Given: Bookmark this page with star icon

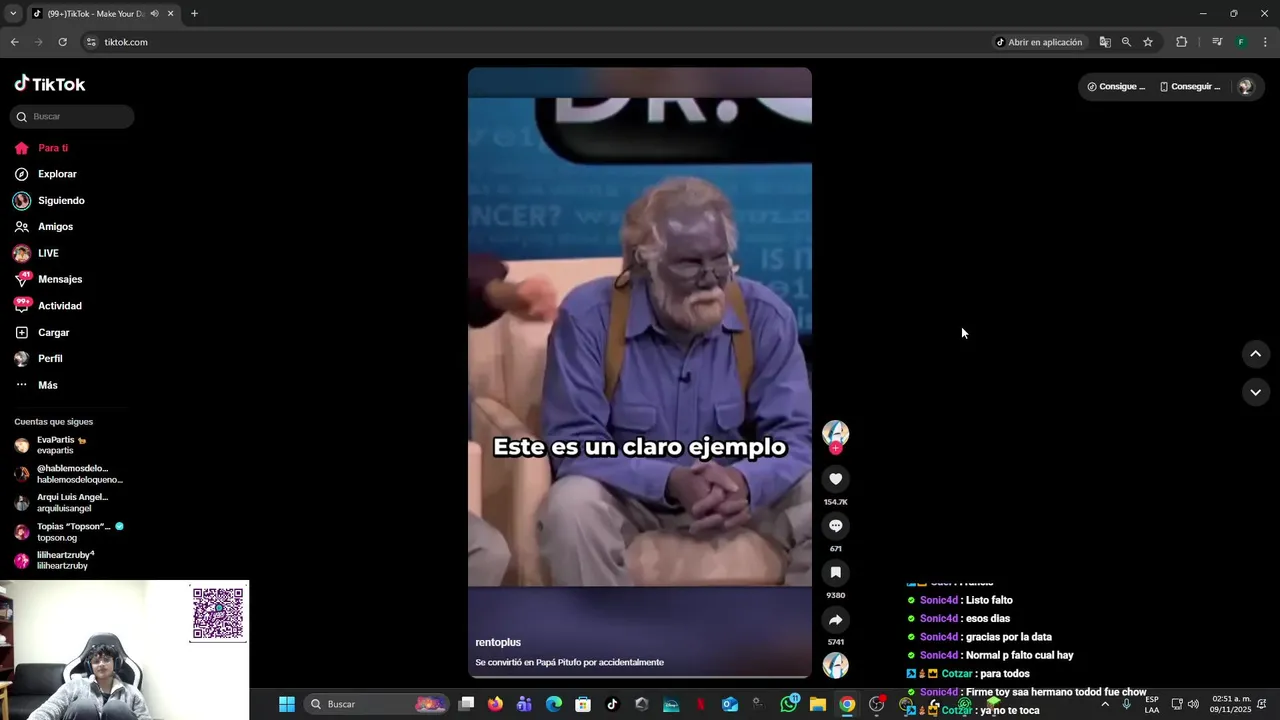Looking at the screenshot, I should 1148,42.
